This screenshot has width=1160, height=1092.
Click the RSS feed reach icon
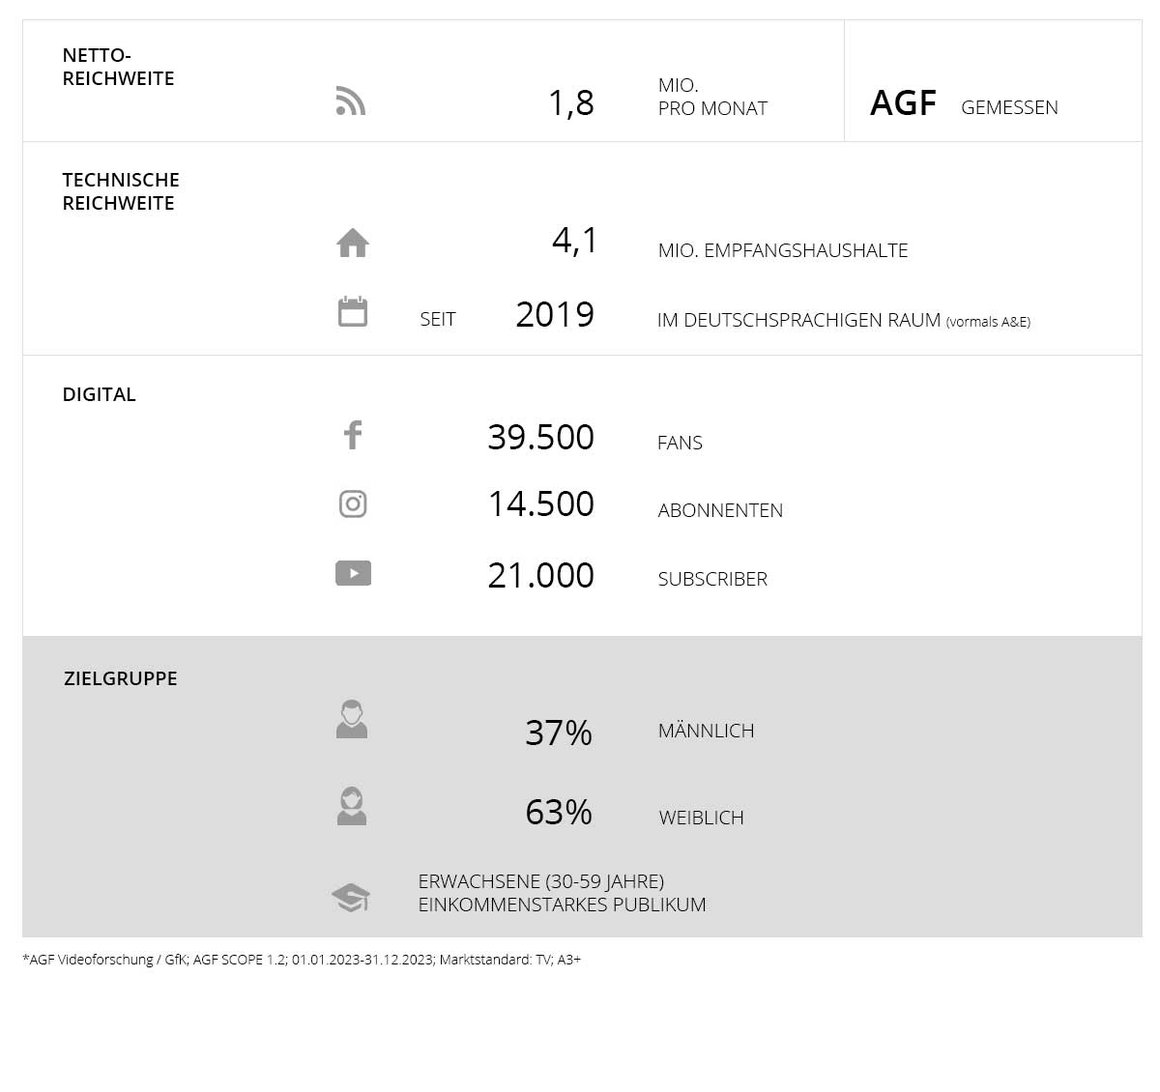(x=351, y=101)
